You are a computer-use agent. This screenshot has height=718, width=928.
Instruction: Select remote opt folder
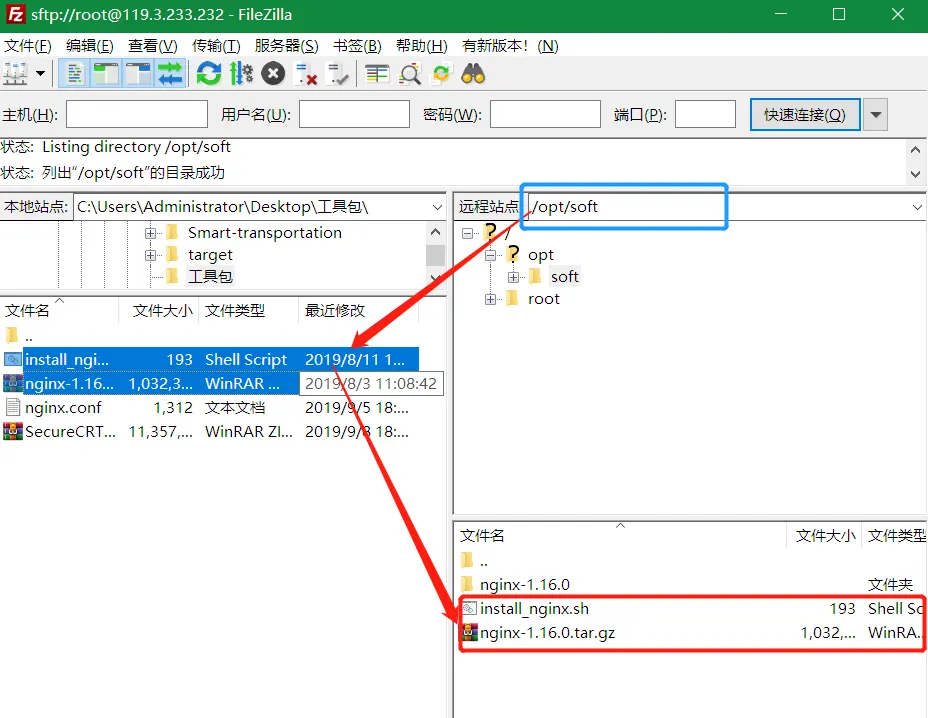[x=540, y=255]
